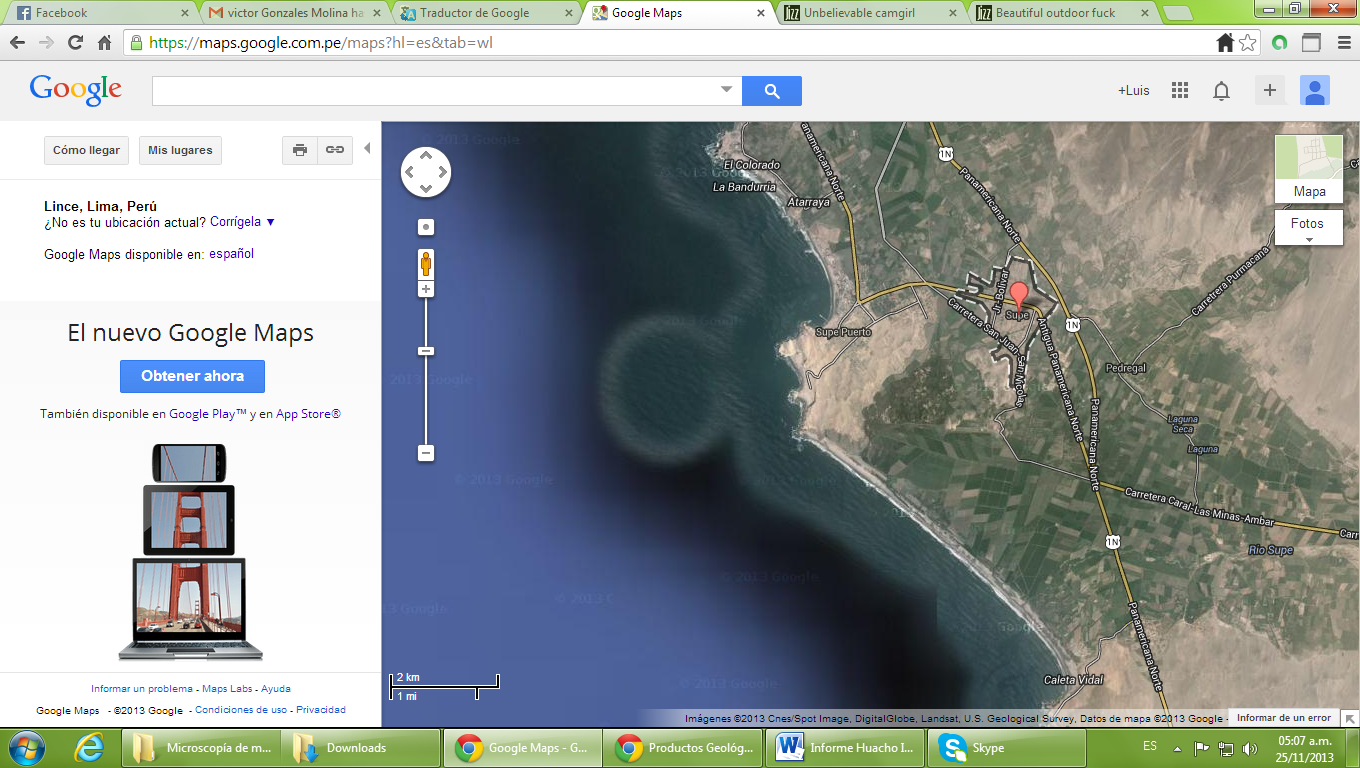Open the Google apps grid icon
The image size is (1360, 768).
click(1180, 90)
